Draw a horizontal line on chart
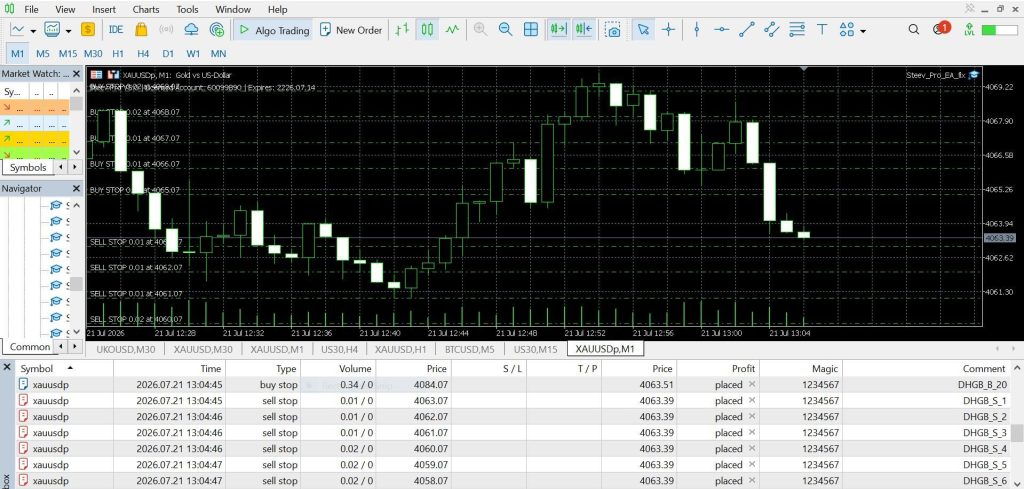1024x489 pixels. coord(721,29)
